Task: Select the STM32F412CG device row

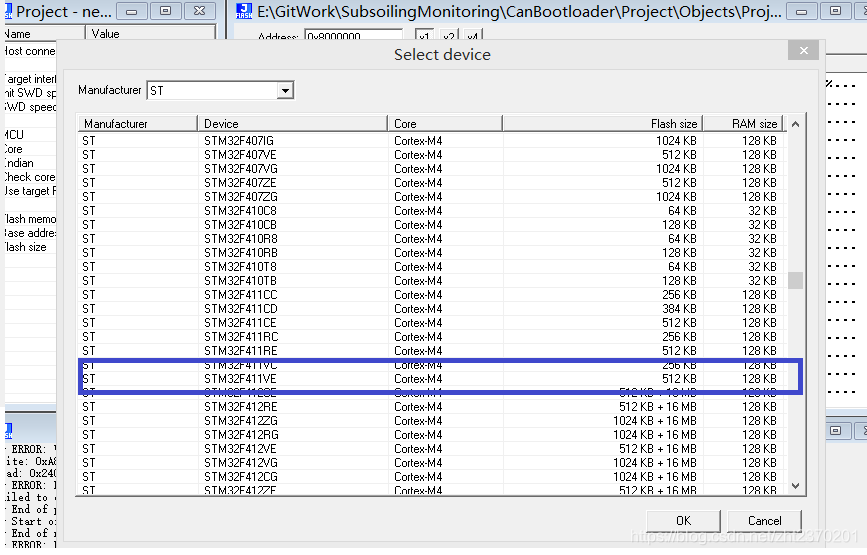Action: pos(431,477)
